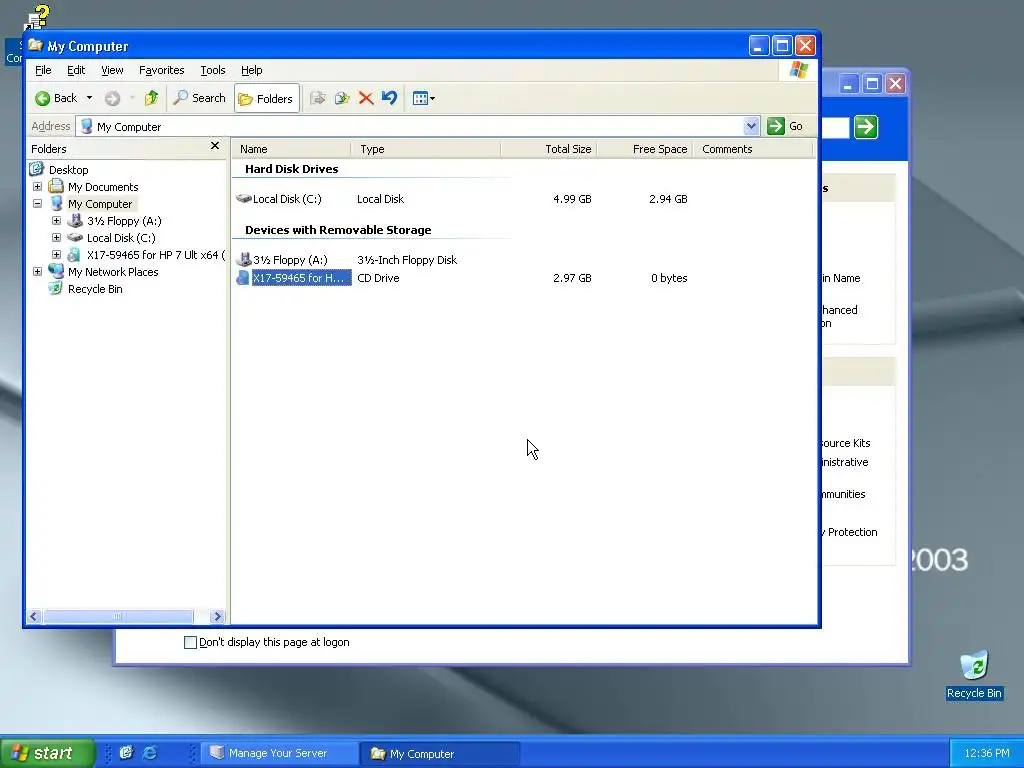Viewport: 1024px width, 768px height.
Task: Open the Views dropdown button
Action: pyautogui.click(x=424, y=99)
